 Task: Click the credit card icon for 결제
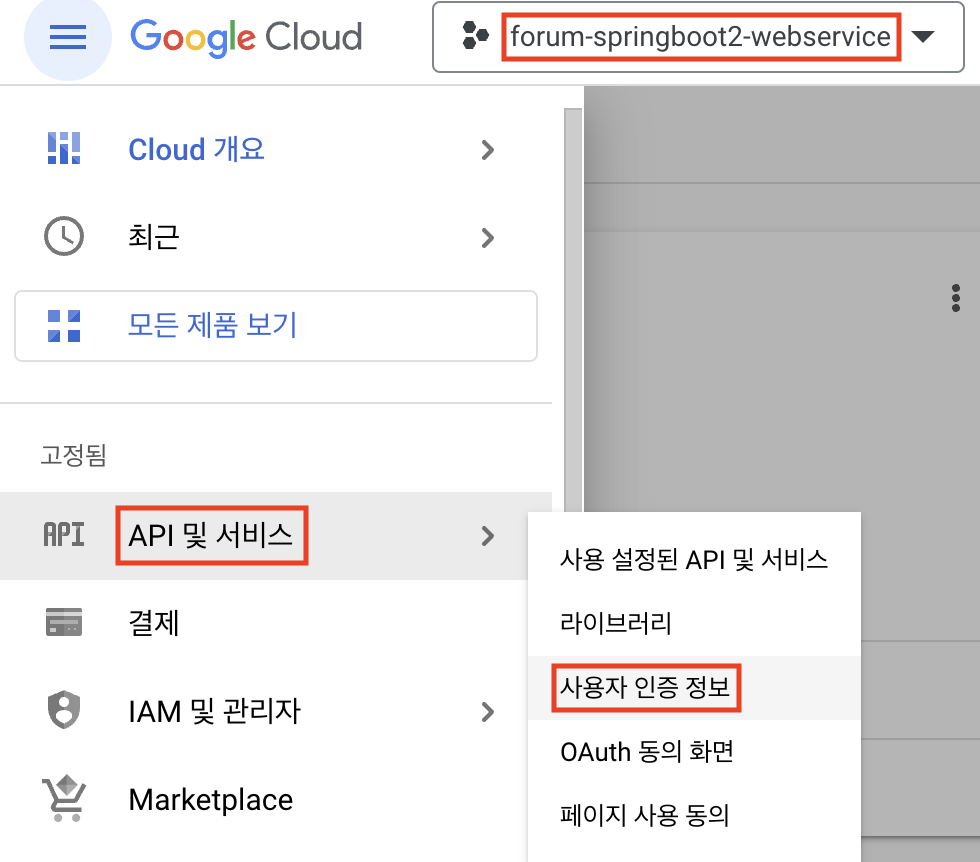coord(64,622)
